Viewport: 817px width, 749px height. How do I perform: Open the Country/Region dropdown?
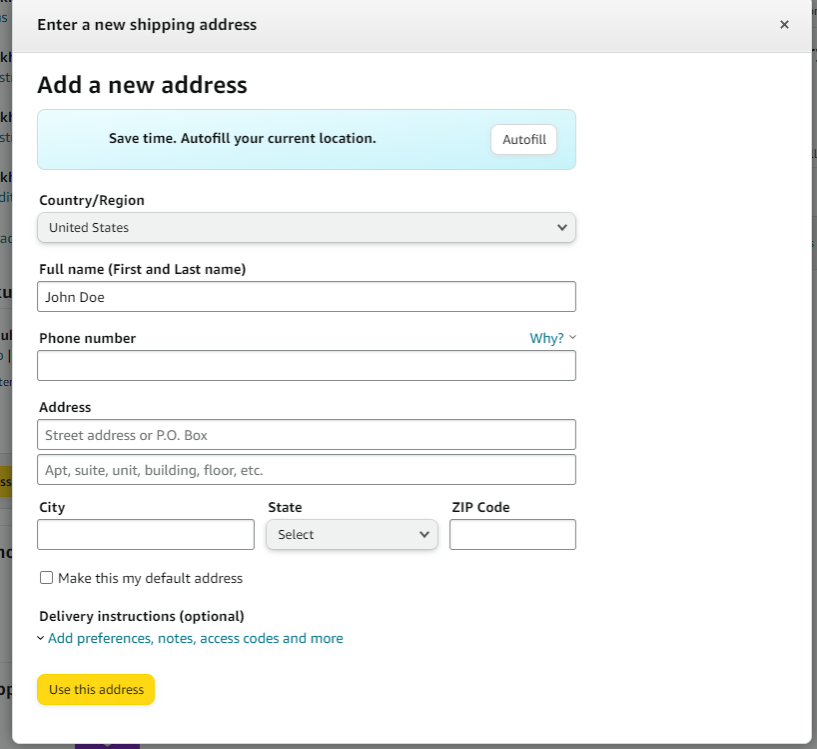tap(306, 227)
